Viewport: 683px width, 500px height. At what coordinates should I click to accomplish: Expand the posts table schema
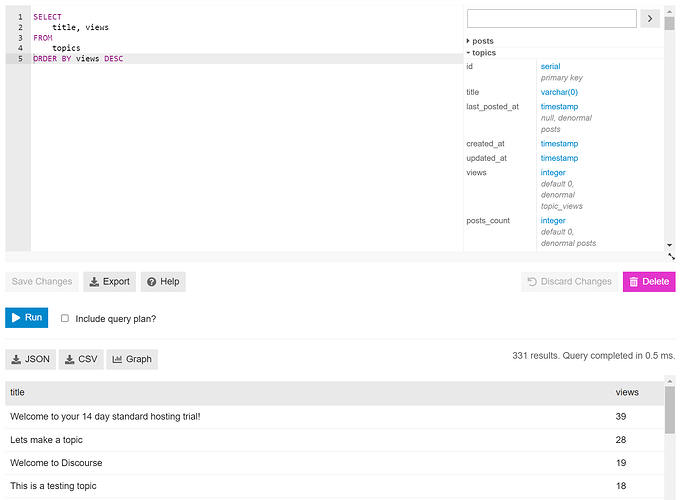coord(480,41)
